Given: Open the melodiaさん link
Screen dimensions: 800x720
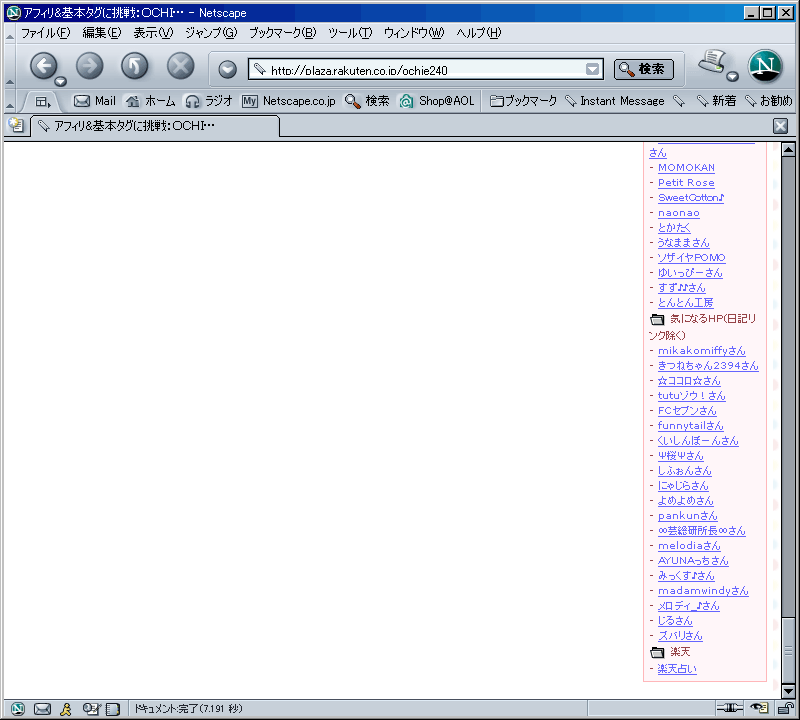Looking at the screenshot, I should [x=689, y=545].
